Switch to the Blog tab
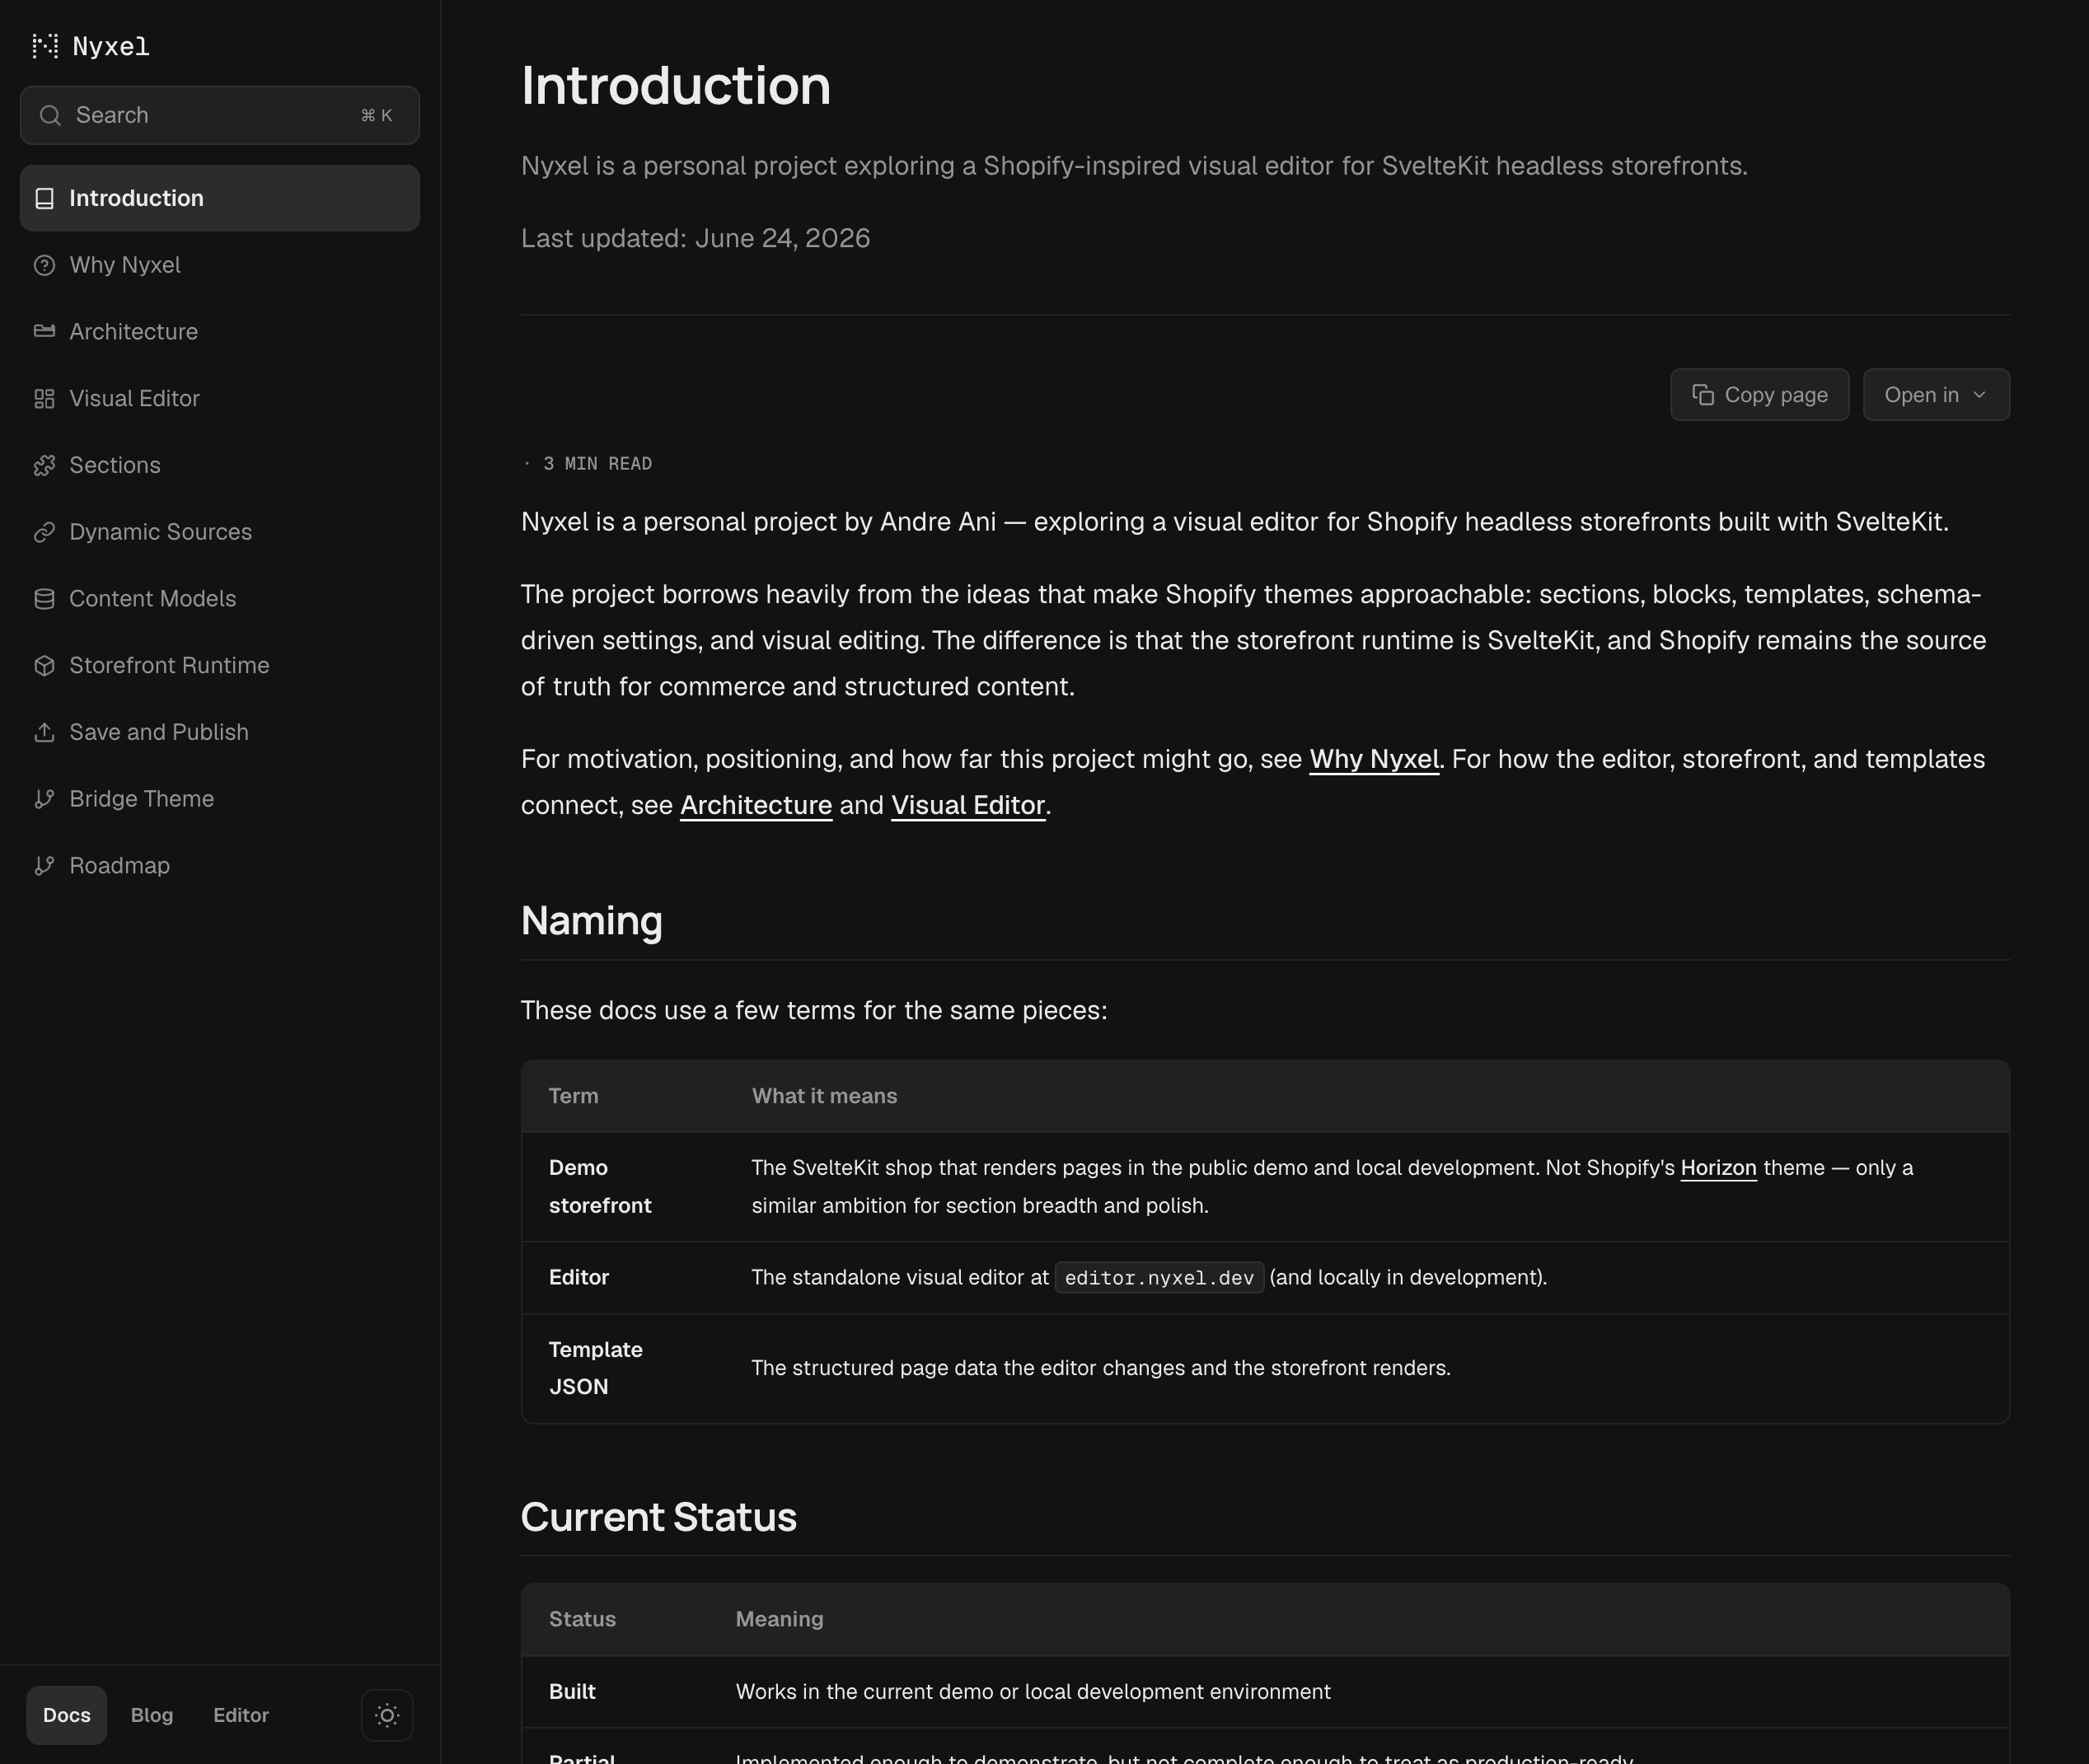 pyautogui.click(x=152, y=1715)
